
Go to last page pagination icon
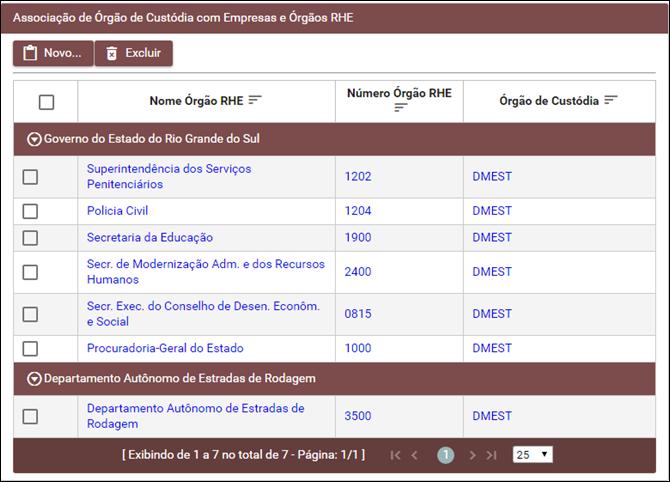click(491, 455)
